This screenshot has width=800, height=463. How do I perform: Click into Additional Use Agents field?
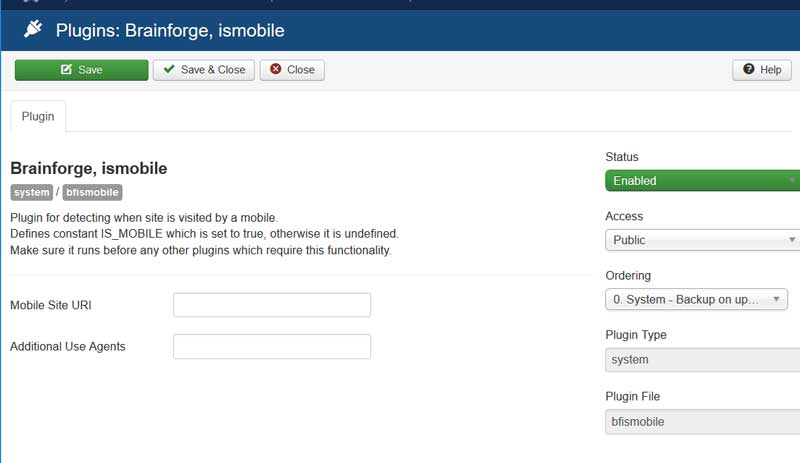272,347
